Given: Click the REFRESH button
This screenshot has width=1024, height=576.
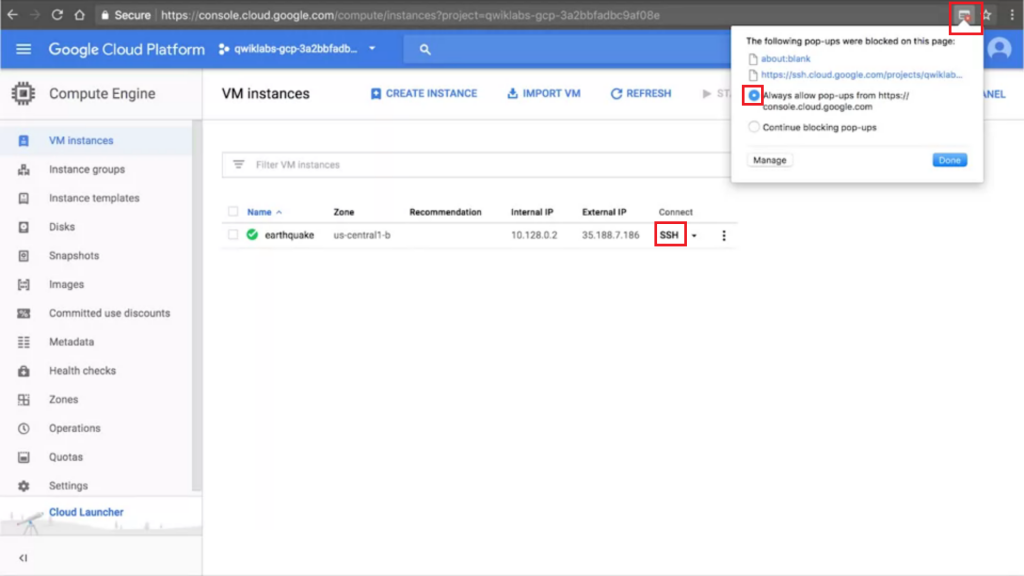Looking at the screenshot, I should tap(641, 93).
